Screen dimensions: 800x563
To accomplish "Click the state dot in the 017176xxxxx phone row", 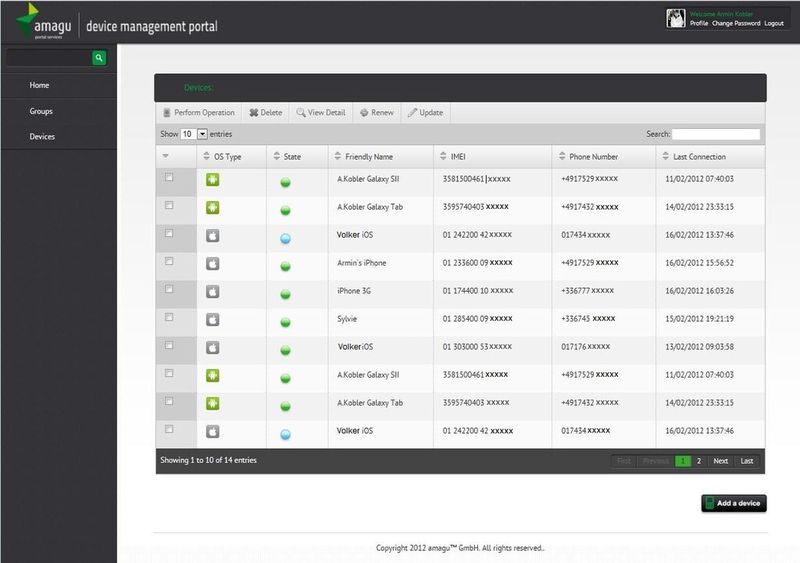I will (x=286, y=350).
